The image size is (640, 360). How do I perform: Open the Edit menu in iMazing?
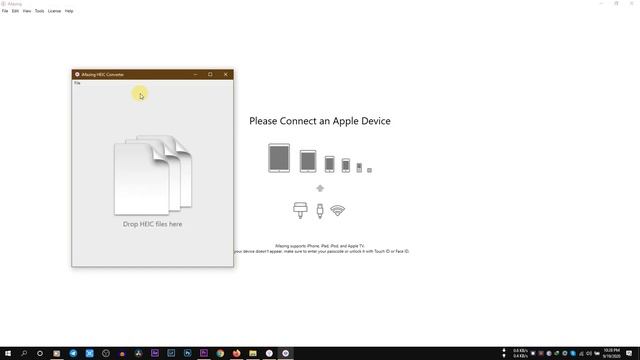[x=15, y=11]
